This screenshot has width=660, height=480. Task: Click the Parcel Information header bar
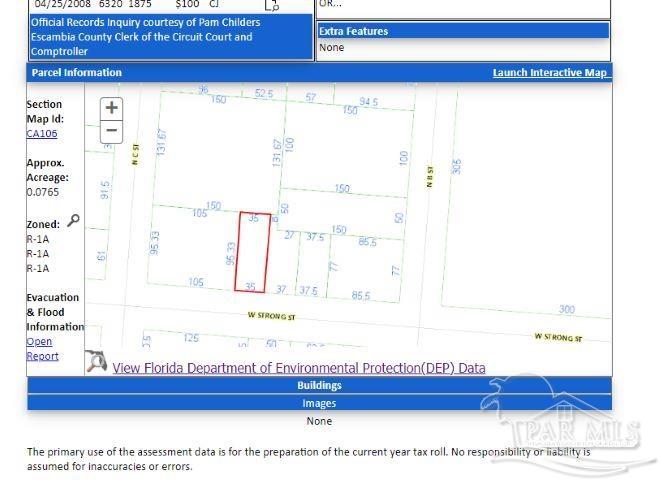pos(77,73)
